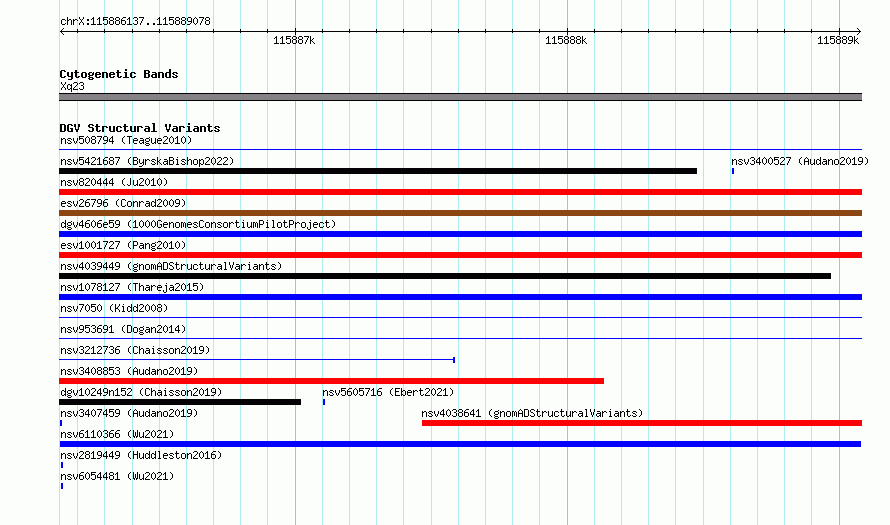The height and width of the screenshot is (525, 890).
Task: Click the 115889k ruler label
Action: pos(838,40)
